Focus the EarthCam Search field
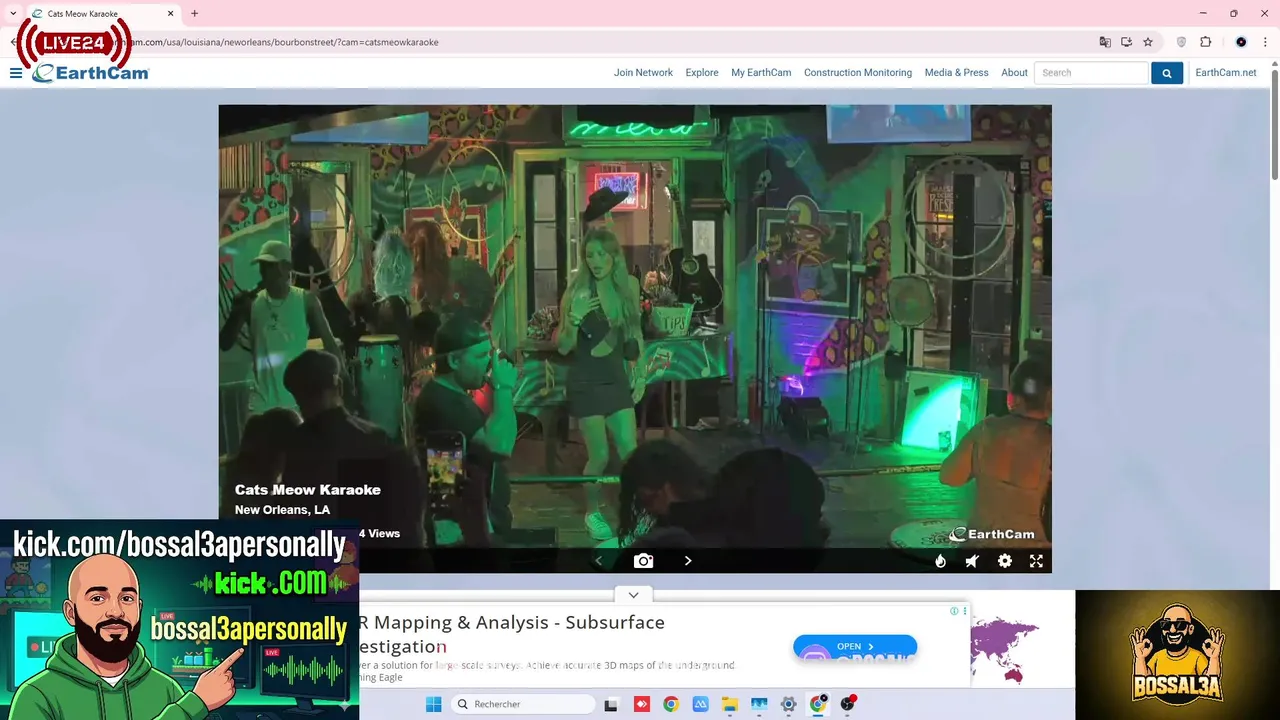The width and height of the screenshot is (1280, 720). click(x=1091, y=73)
